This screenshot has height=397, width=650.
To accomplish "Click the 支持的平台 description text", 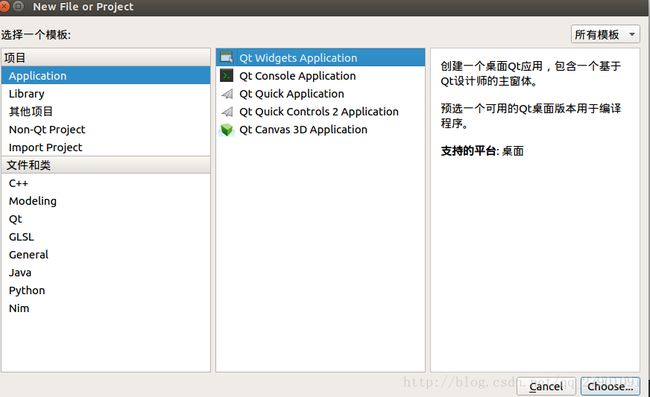I will (482, 151).
